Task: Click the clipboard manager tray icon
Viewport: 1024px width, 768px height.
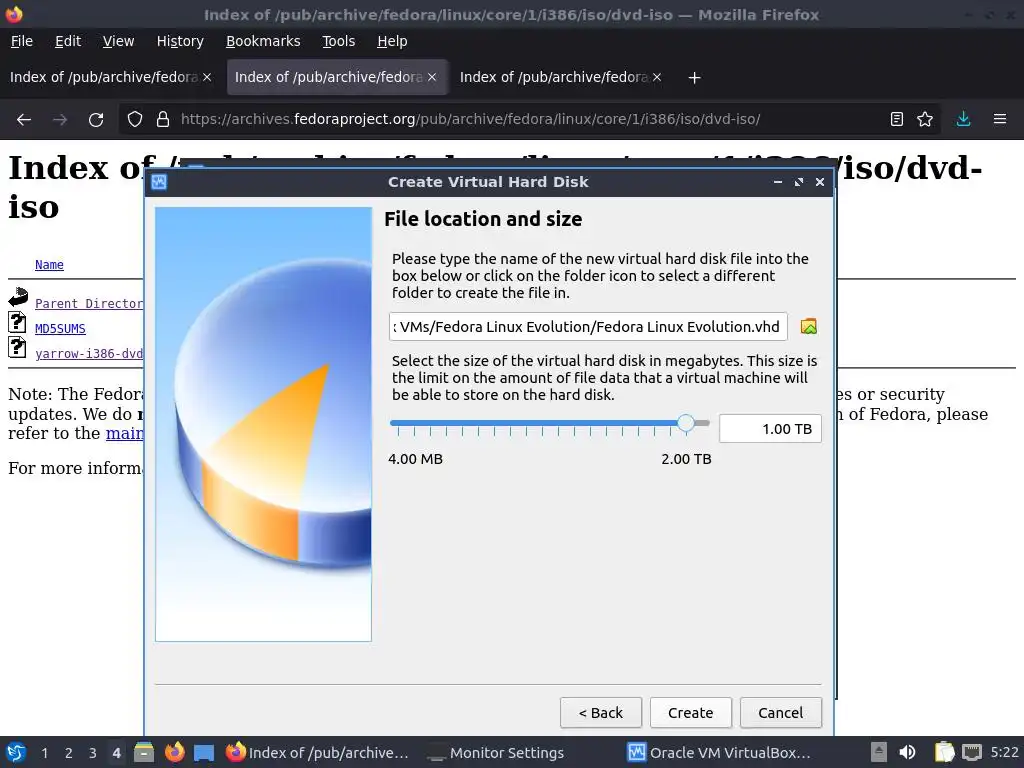Action: click(x=944, y=753)
